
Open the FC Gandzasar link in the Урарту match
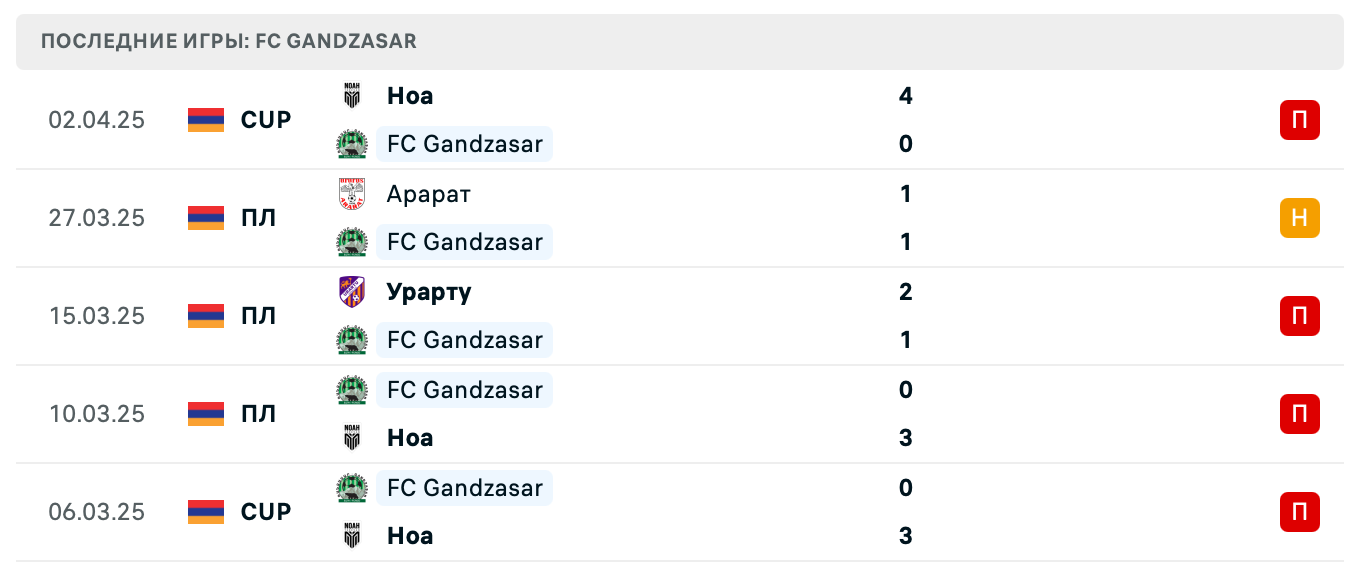(x=464, y=340)
